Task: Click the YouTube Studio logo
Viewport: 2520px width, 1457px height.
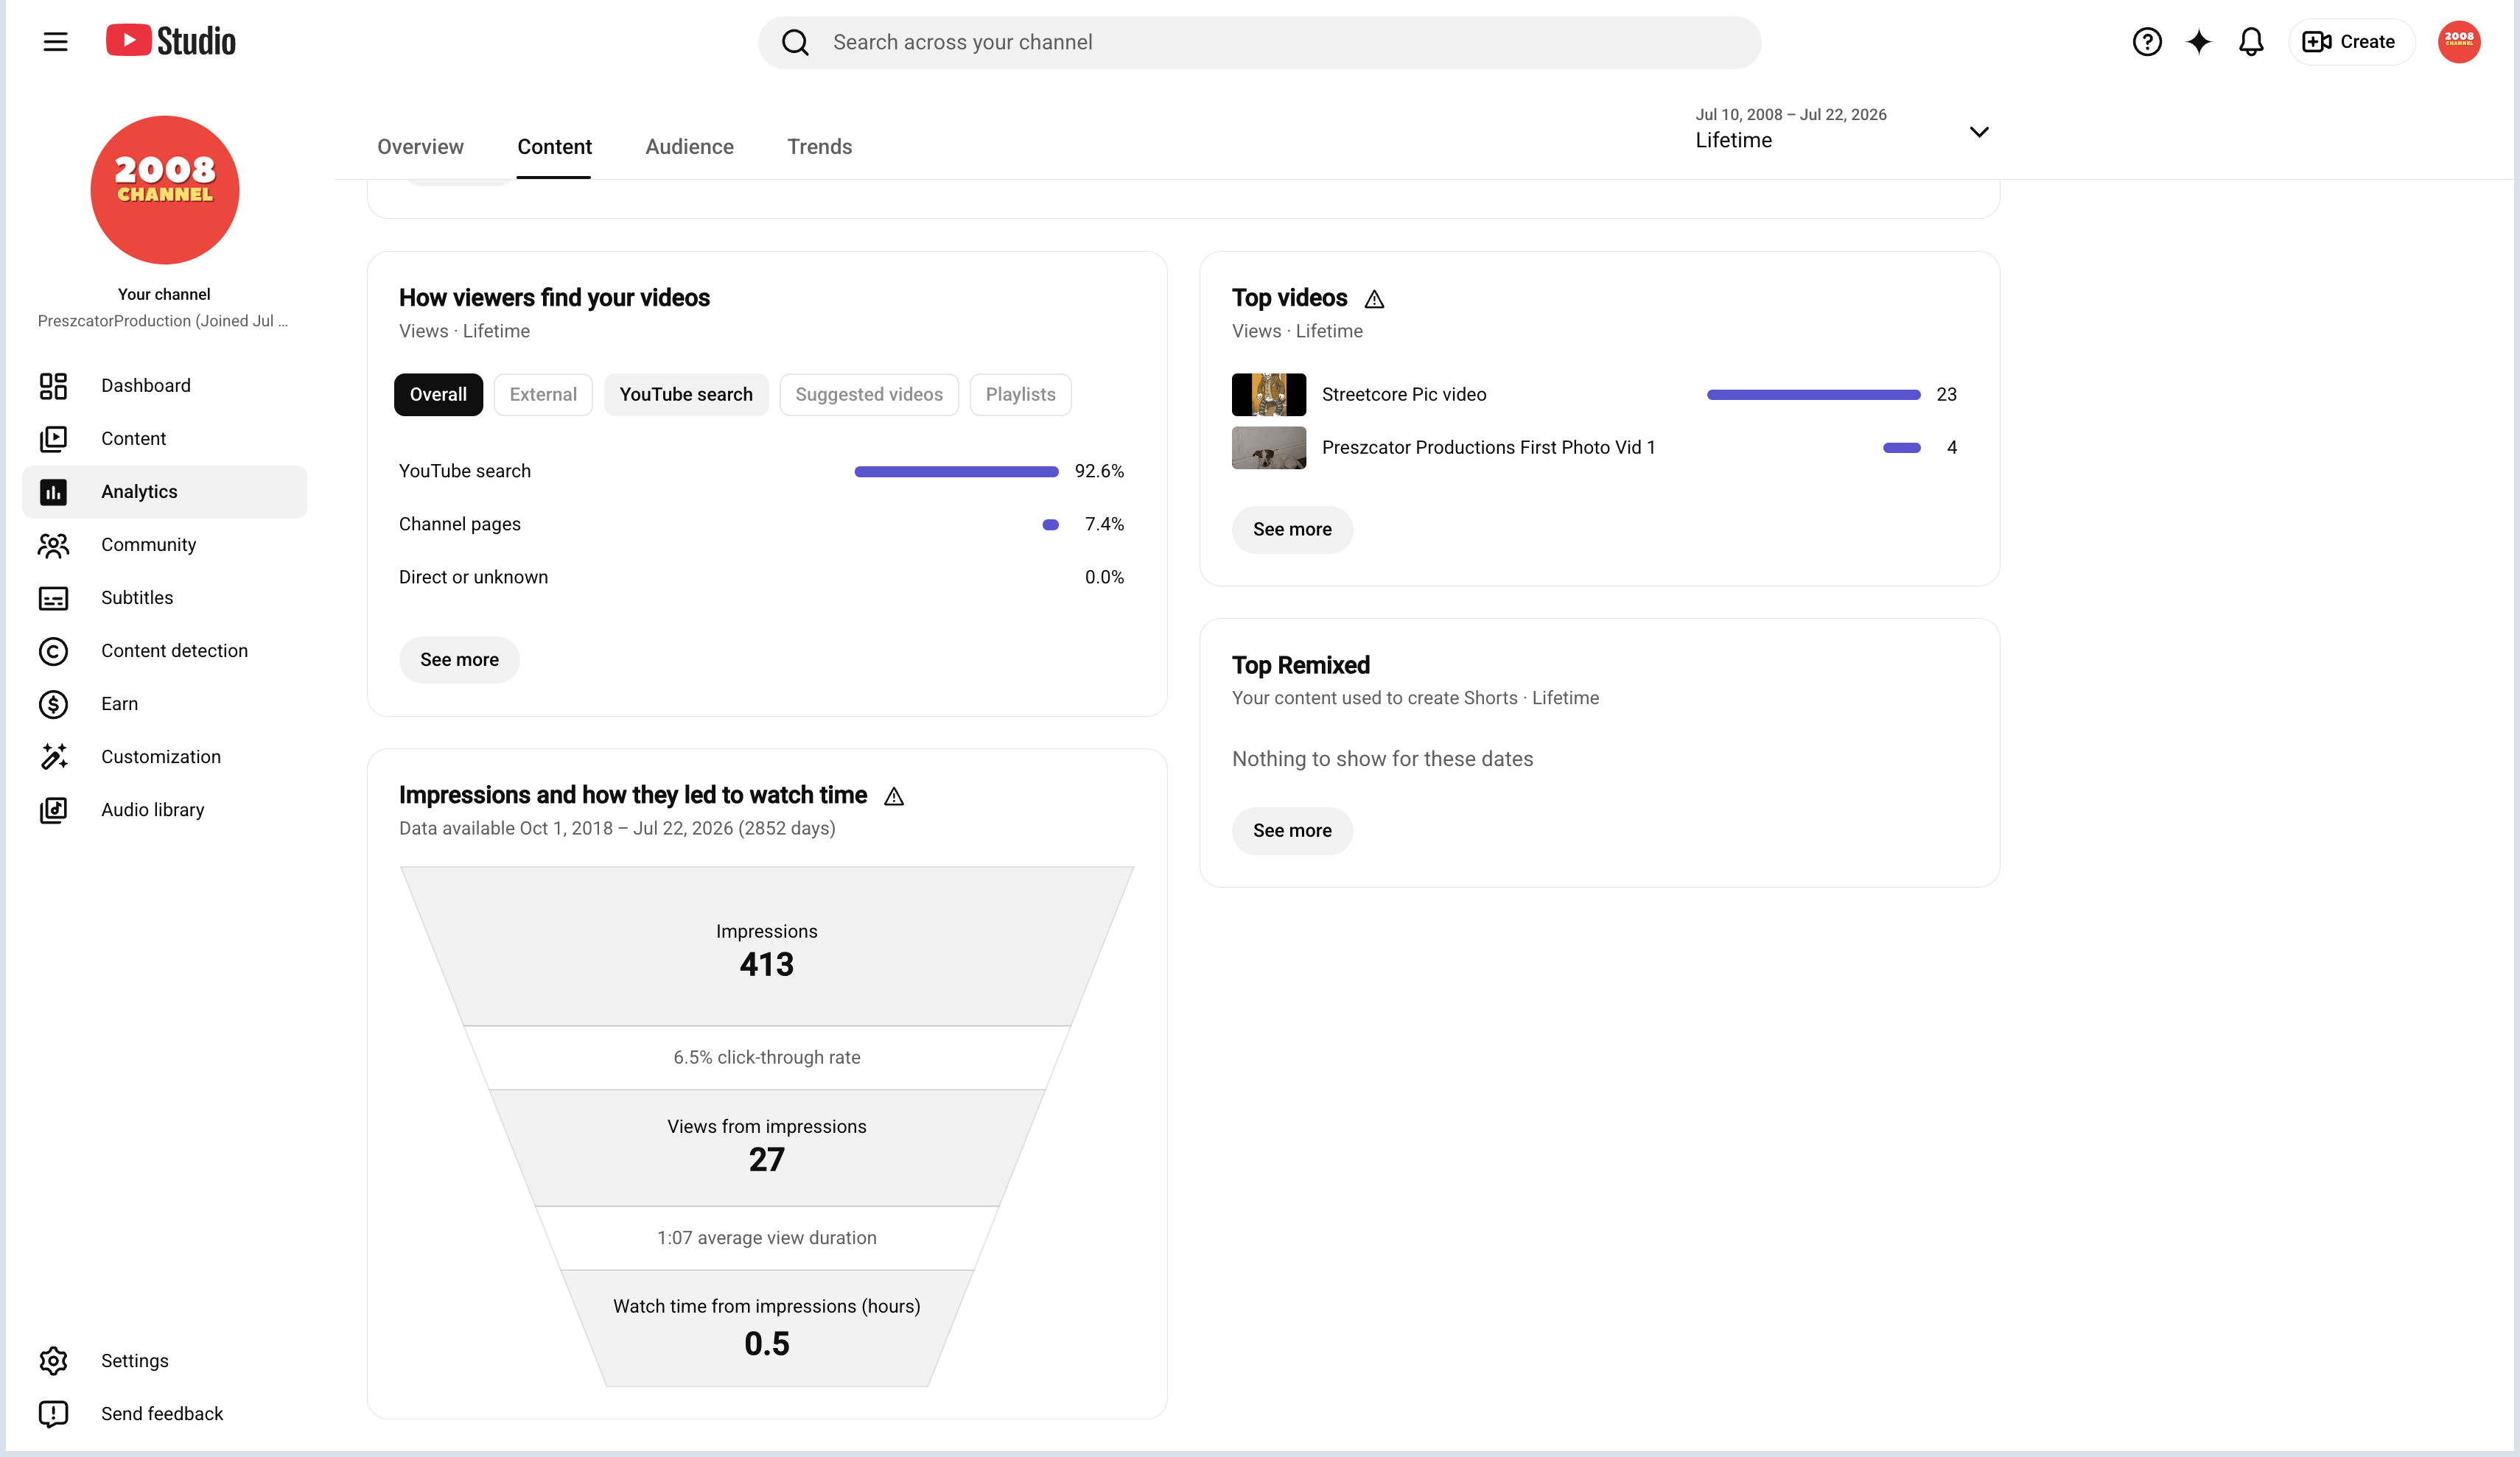Action: (171, 41)
